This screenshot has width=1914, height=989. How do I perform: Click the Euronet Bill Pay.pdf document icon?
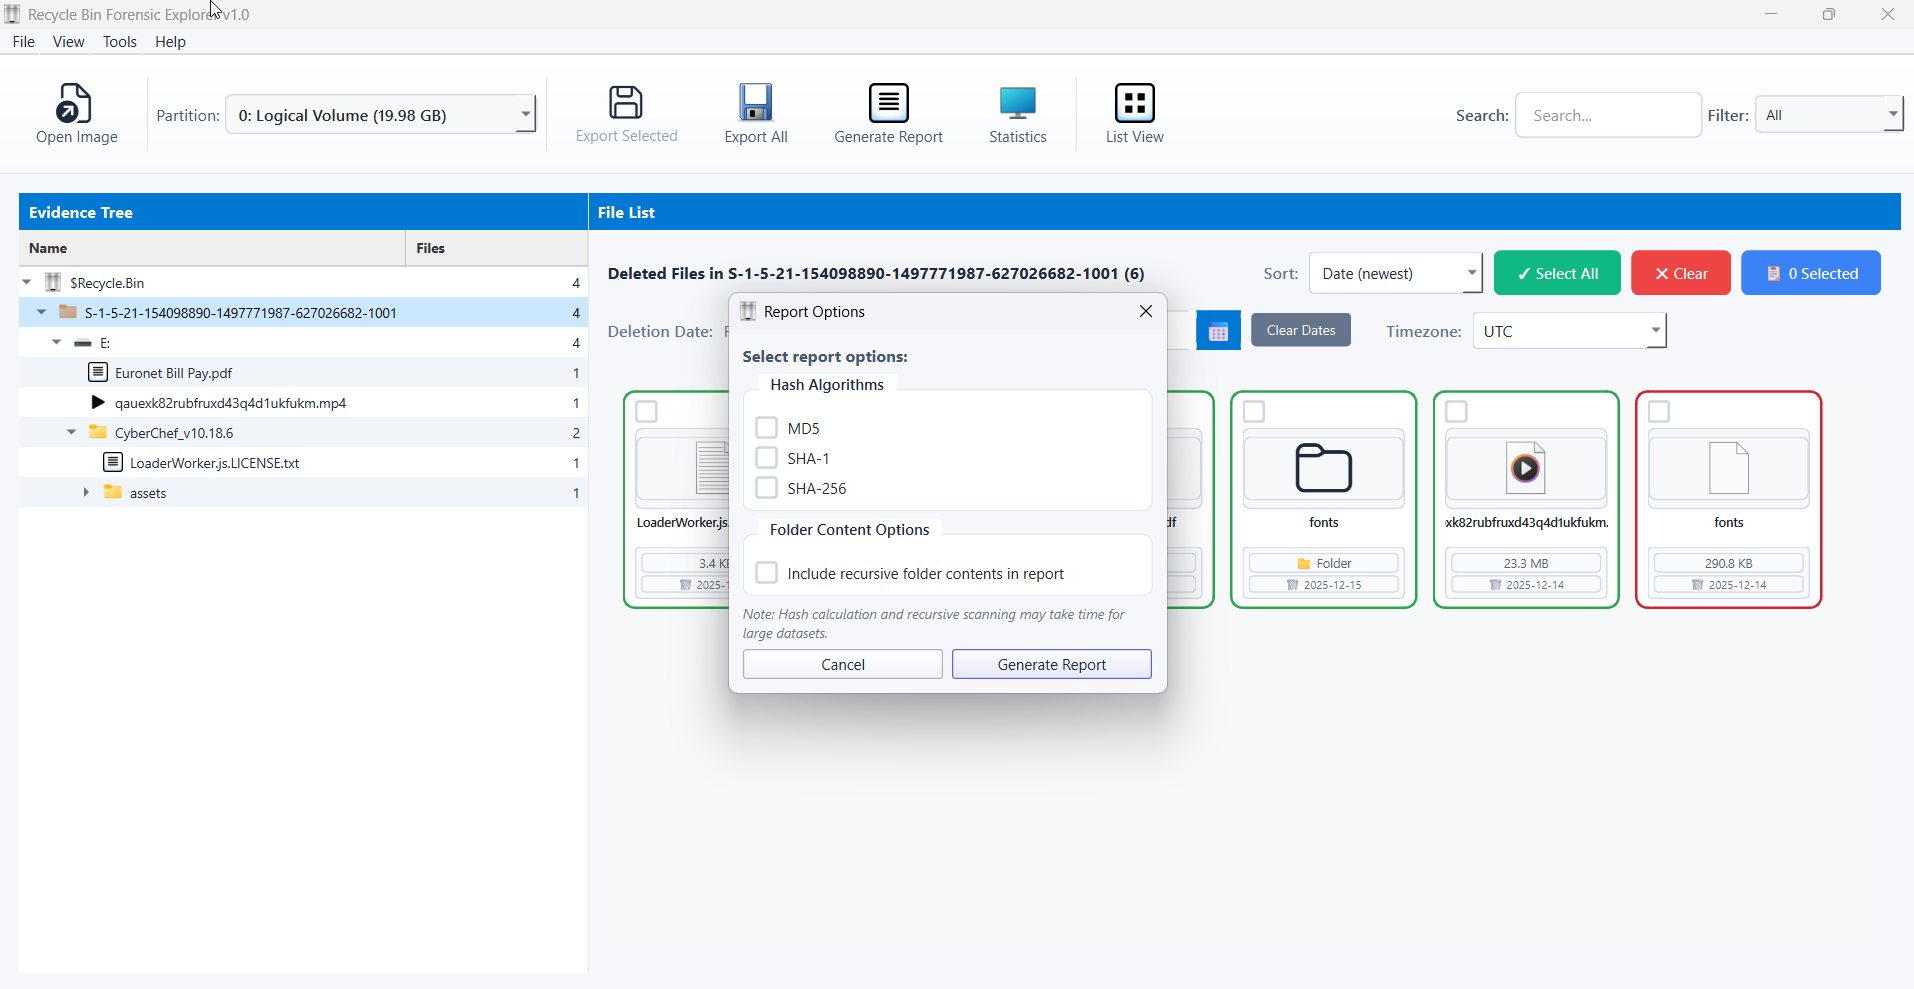tap(98, 372)
